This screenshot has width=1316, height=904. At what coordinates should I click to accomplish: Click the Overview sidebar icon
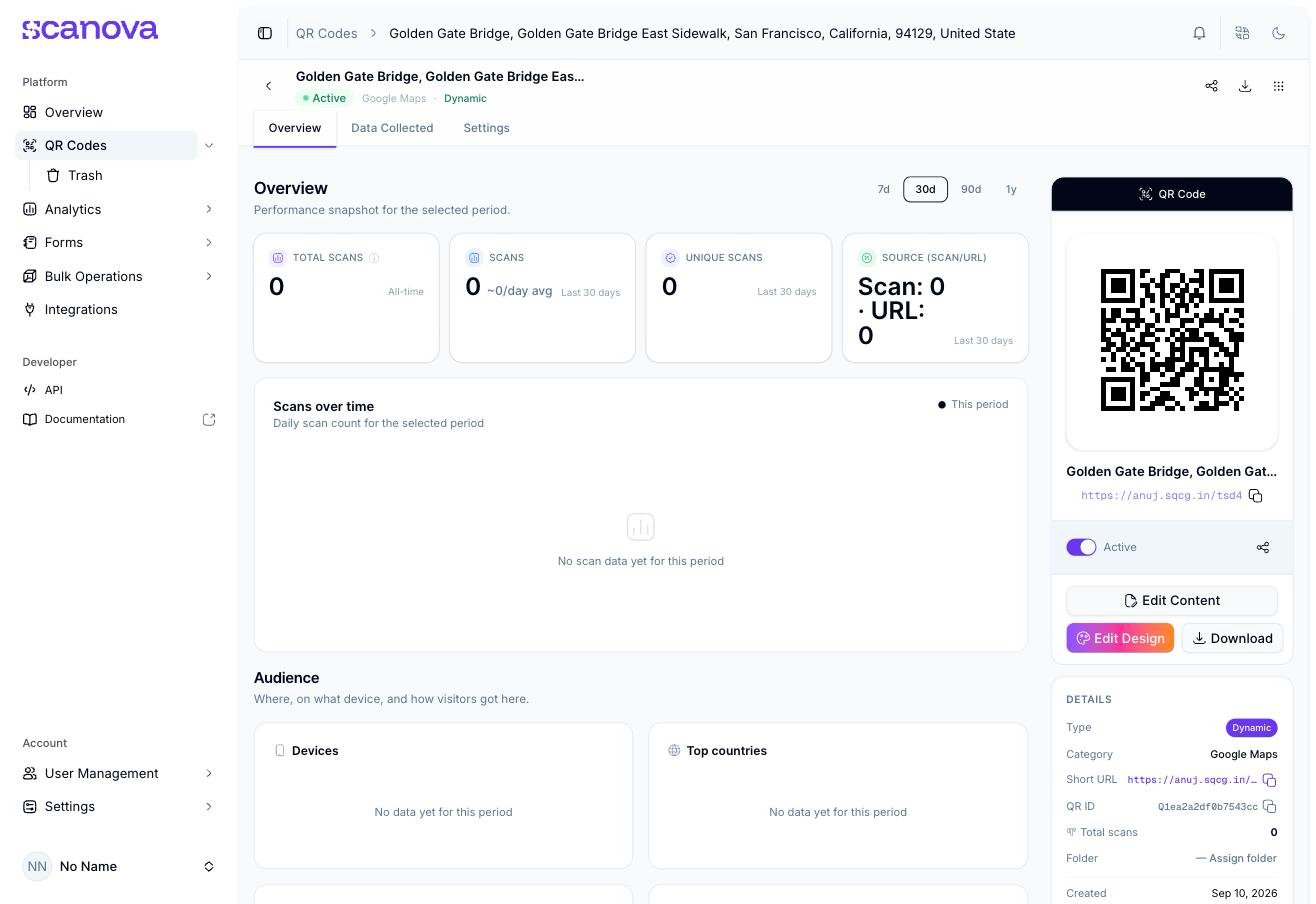[30, 112]
